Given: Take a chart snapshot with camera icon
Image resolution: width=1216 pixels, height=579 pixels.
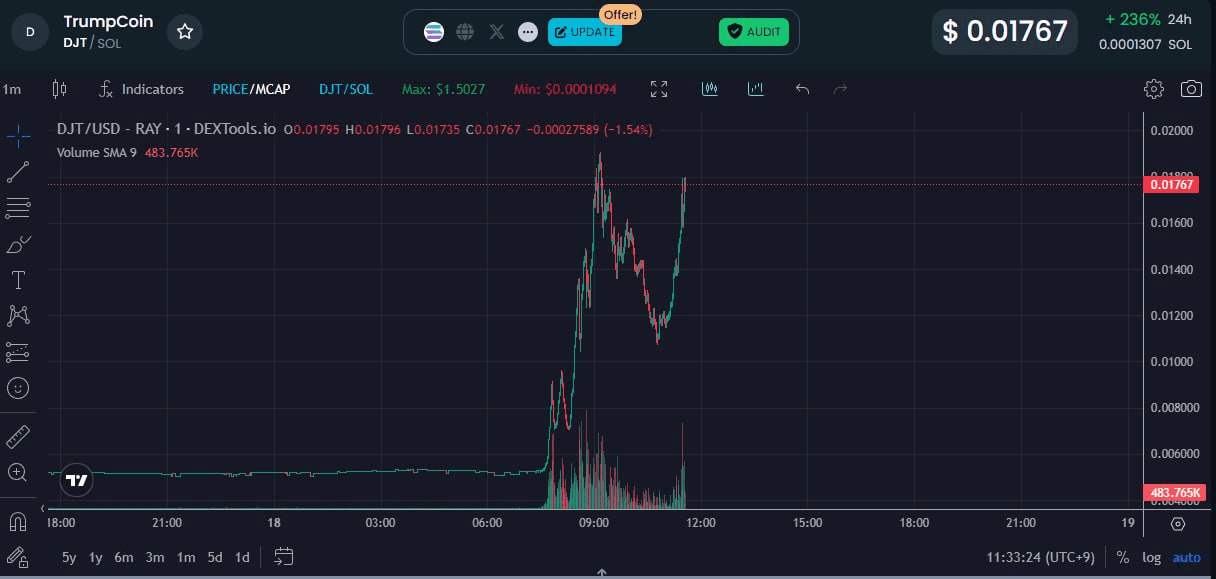Looking at the screenshot, I should tap(1191, 89).
